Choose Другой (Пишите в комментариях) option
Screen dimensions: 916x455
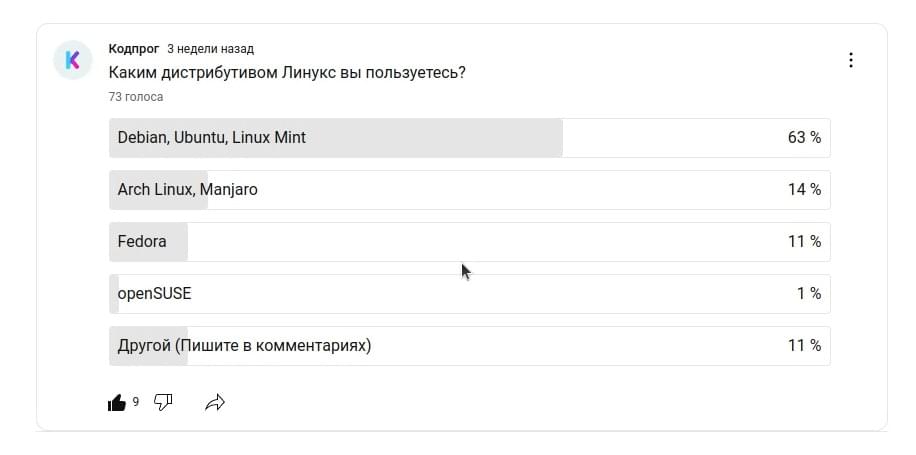pyautogui.click(x=470, y=346)
